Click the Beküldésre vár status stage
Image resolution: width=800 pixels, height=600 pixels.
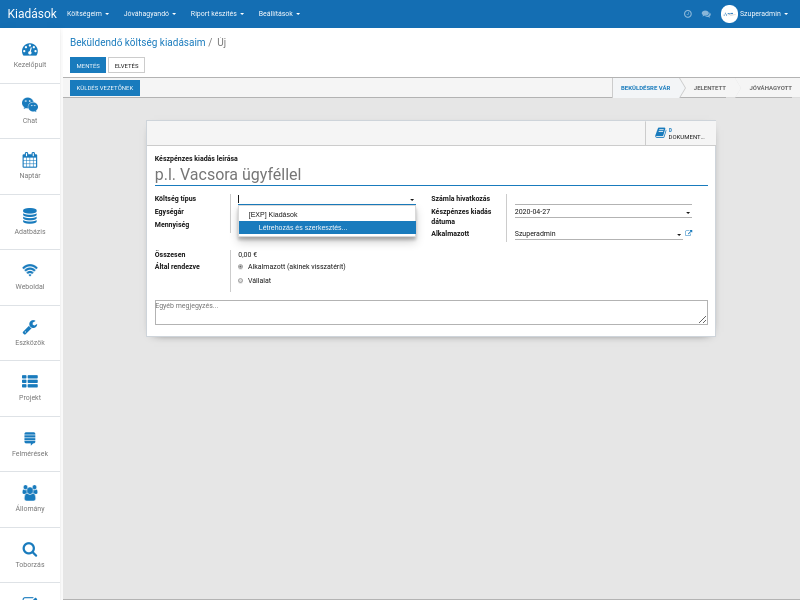pyautogui.click(x=645, y=88)
